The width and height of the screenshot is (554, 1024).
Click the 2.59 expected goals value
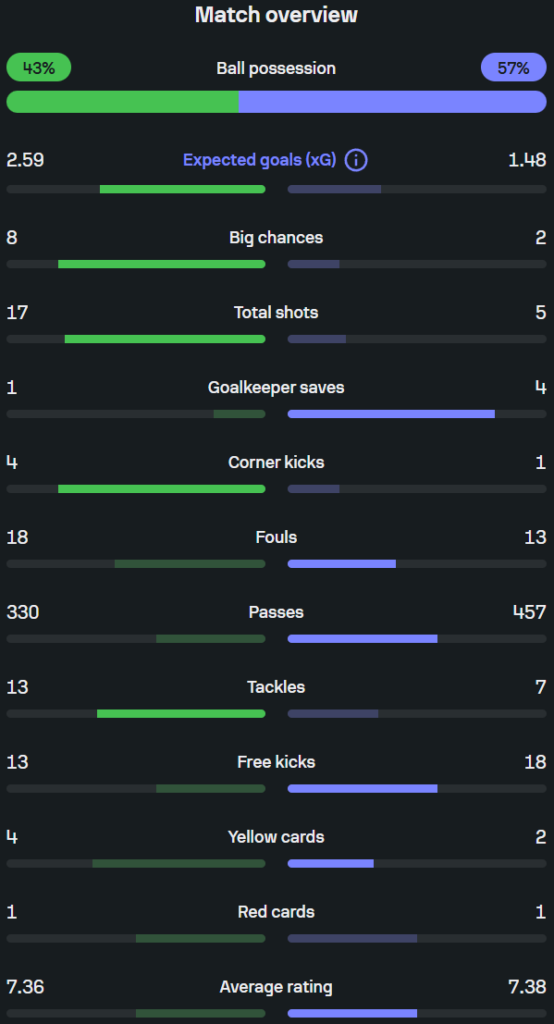[25, 160]
